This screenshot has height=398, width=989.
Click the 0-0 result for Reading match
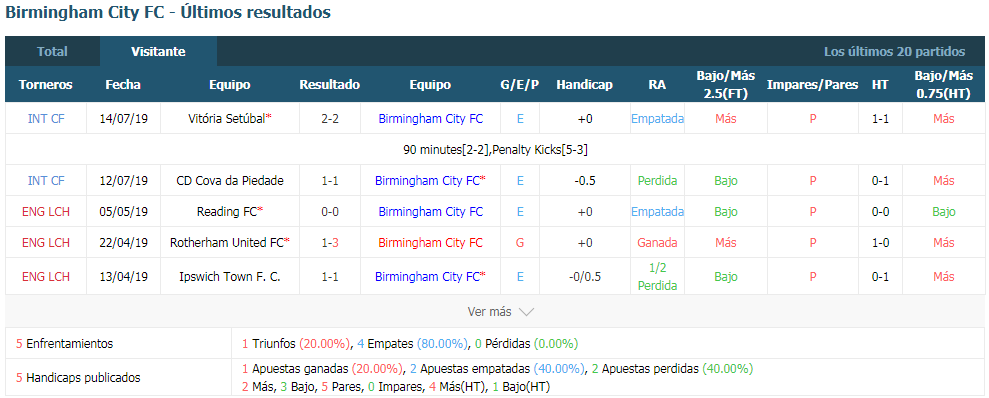coord(330,212)
